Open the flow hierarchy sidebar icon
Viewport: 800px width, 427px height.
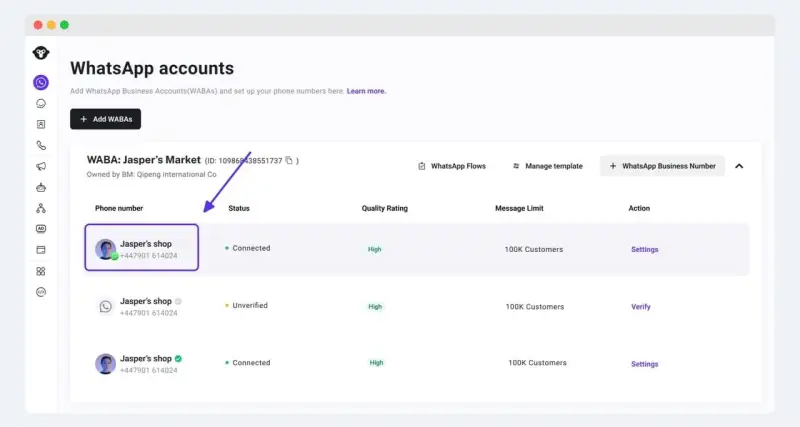(41, 208)
